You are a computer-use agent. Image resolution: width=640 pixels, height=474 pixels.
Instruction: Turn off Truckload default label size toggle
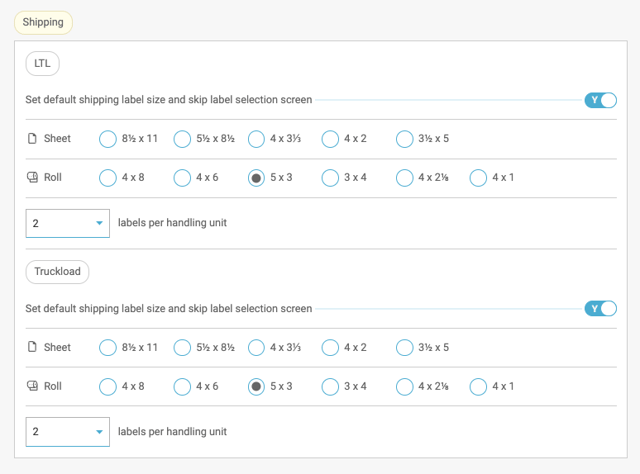click(600, 308)
